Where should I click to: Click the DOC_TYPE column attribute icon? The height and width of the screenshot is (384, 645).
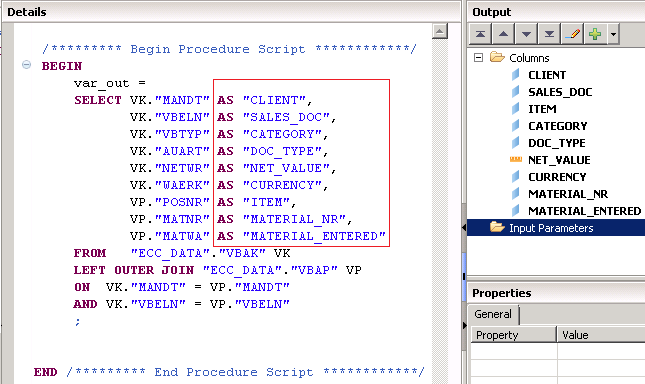click(515, 143)
